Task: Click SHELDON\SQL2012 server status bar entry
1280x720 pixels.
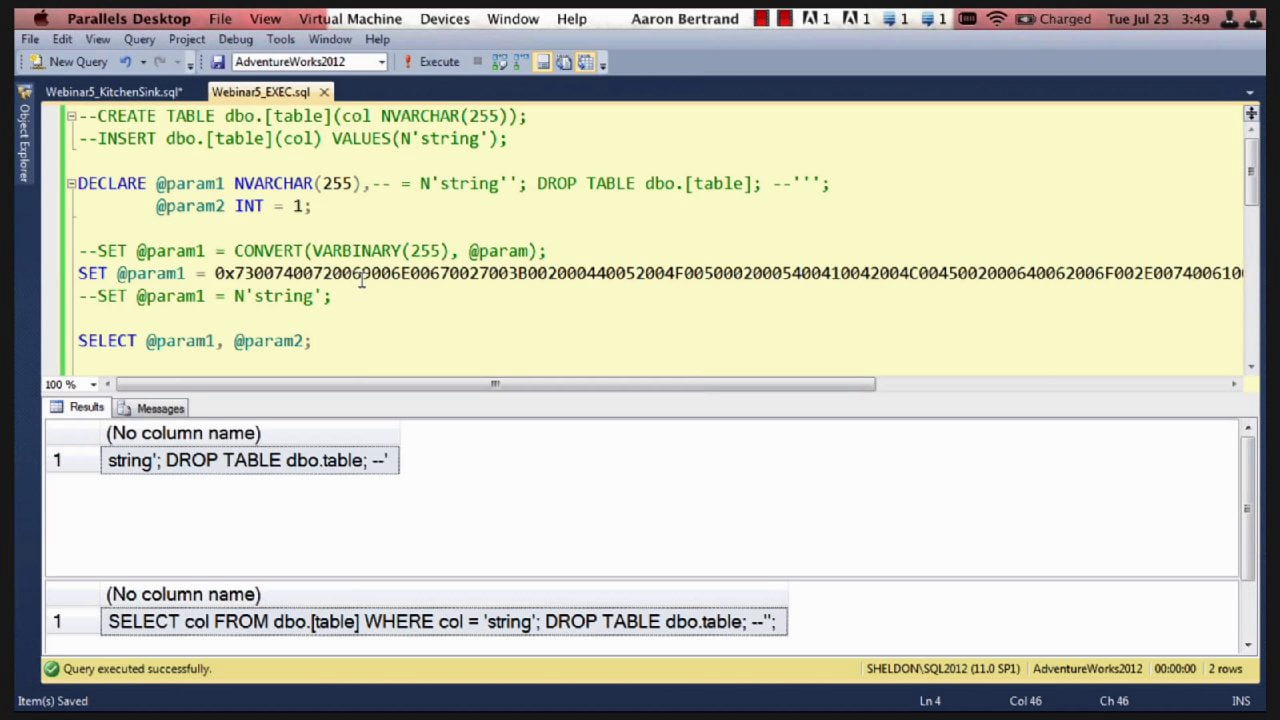Action: coord(943,669)
